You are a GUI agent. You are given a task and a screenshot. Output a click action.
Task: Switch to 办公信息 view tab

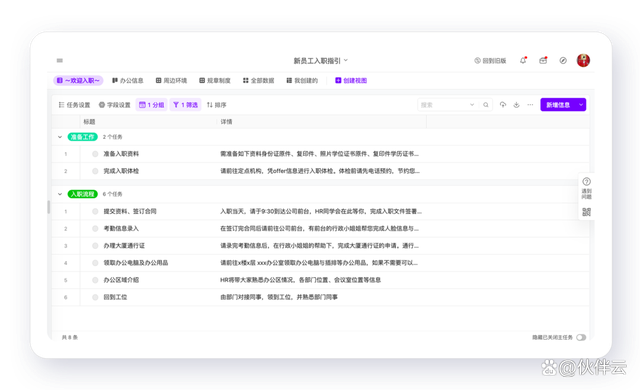pos(128,81)
